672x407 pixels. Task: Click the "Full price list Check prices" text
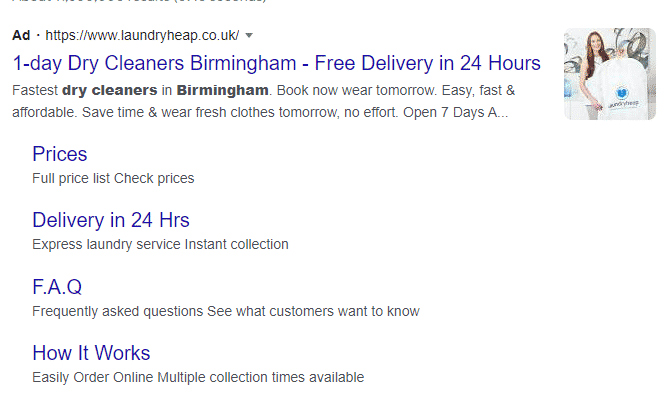pos(113,178)
